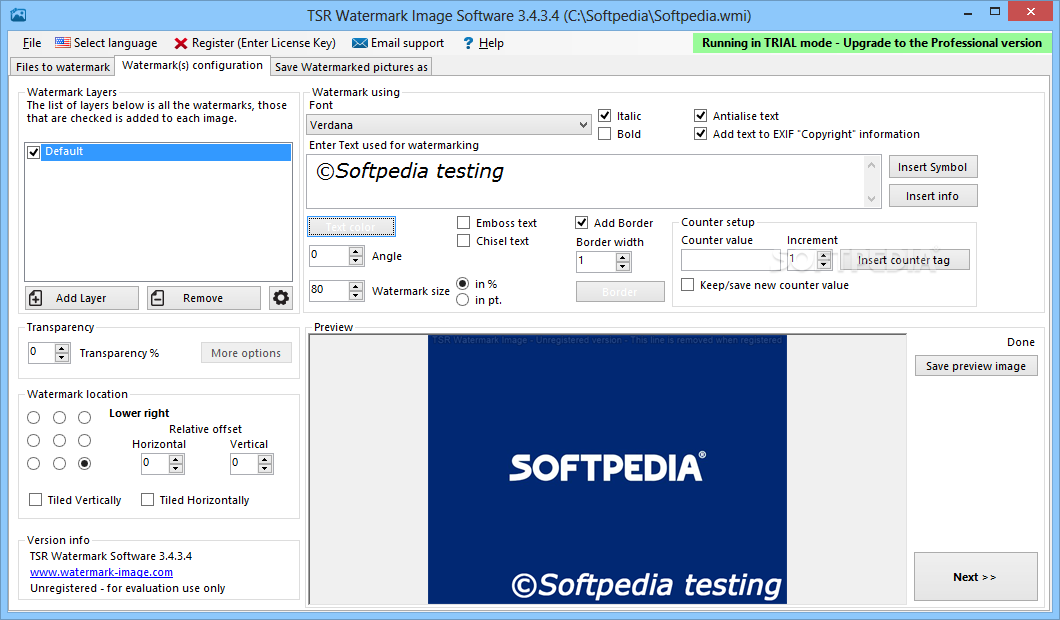
Task: Click Next >> button
Action: 975,577
